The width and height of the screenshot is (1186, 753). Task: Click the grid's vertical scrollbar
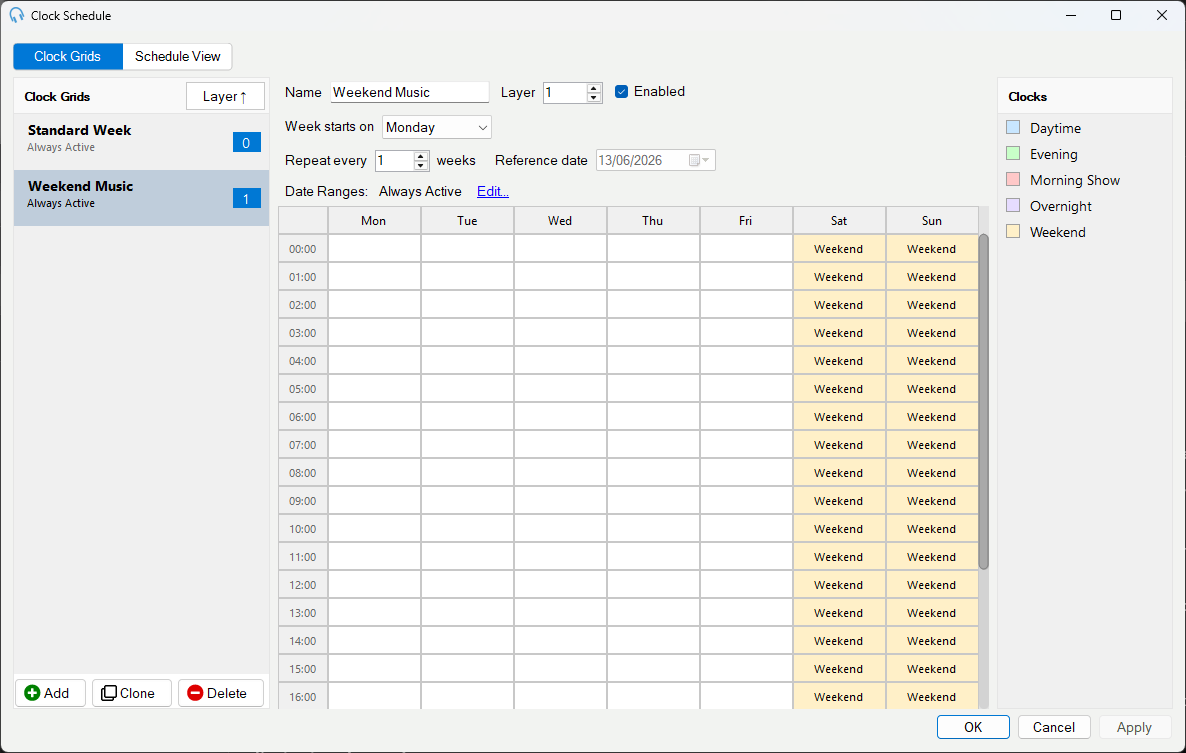point(983,401)
